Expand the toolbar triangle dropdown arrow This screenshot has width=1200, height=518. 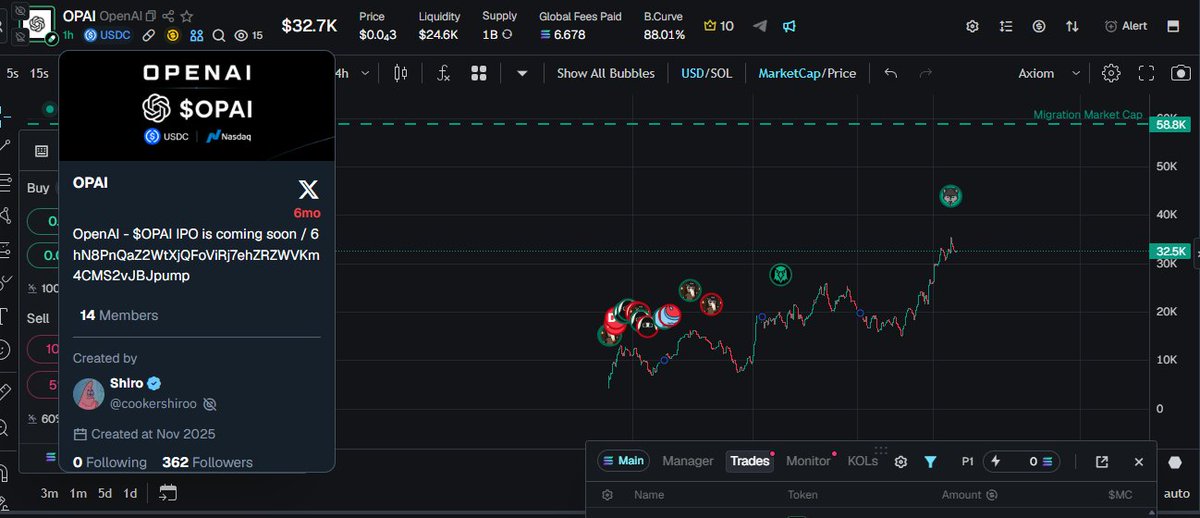pyautogui.click(x=521, y=73)
